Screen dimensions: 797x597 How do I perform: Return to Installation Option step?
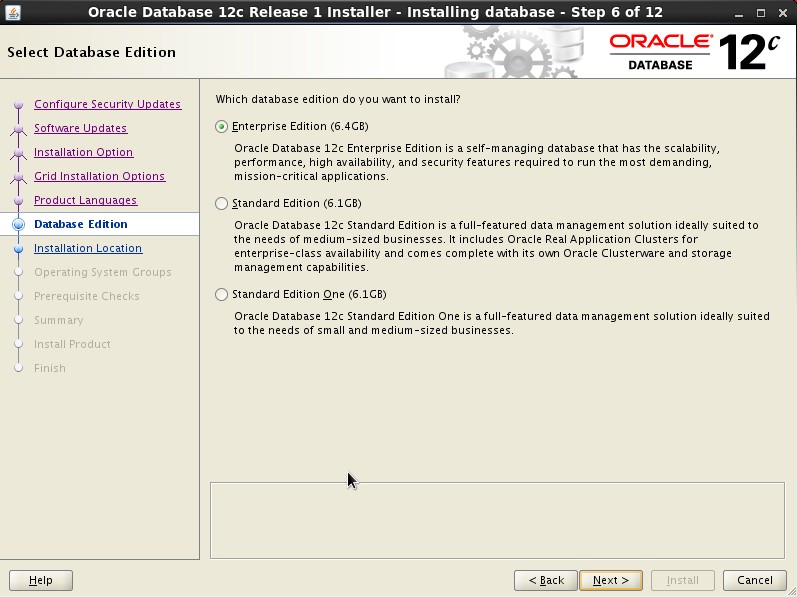click(x=83, y=152)
